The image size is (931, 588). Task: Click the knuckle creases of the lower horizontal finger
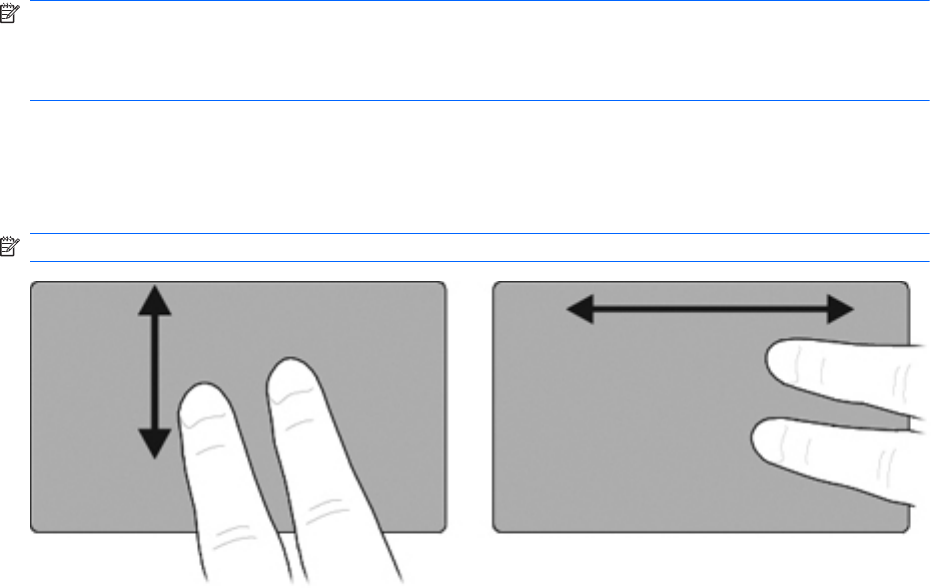(x=886, y=466)
